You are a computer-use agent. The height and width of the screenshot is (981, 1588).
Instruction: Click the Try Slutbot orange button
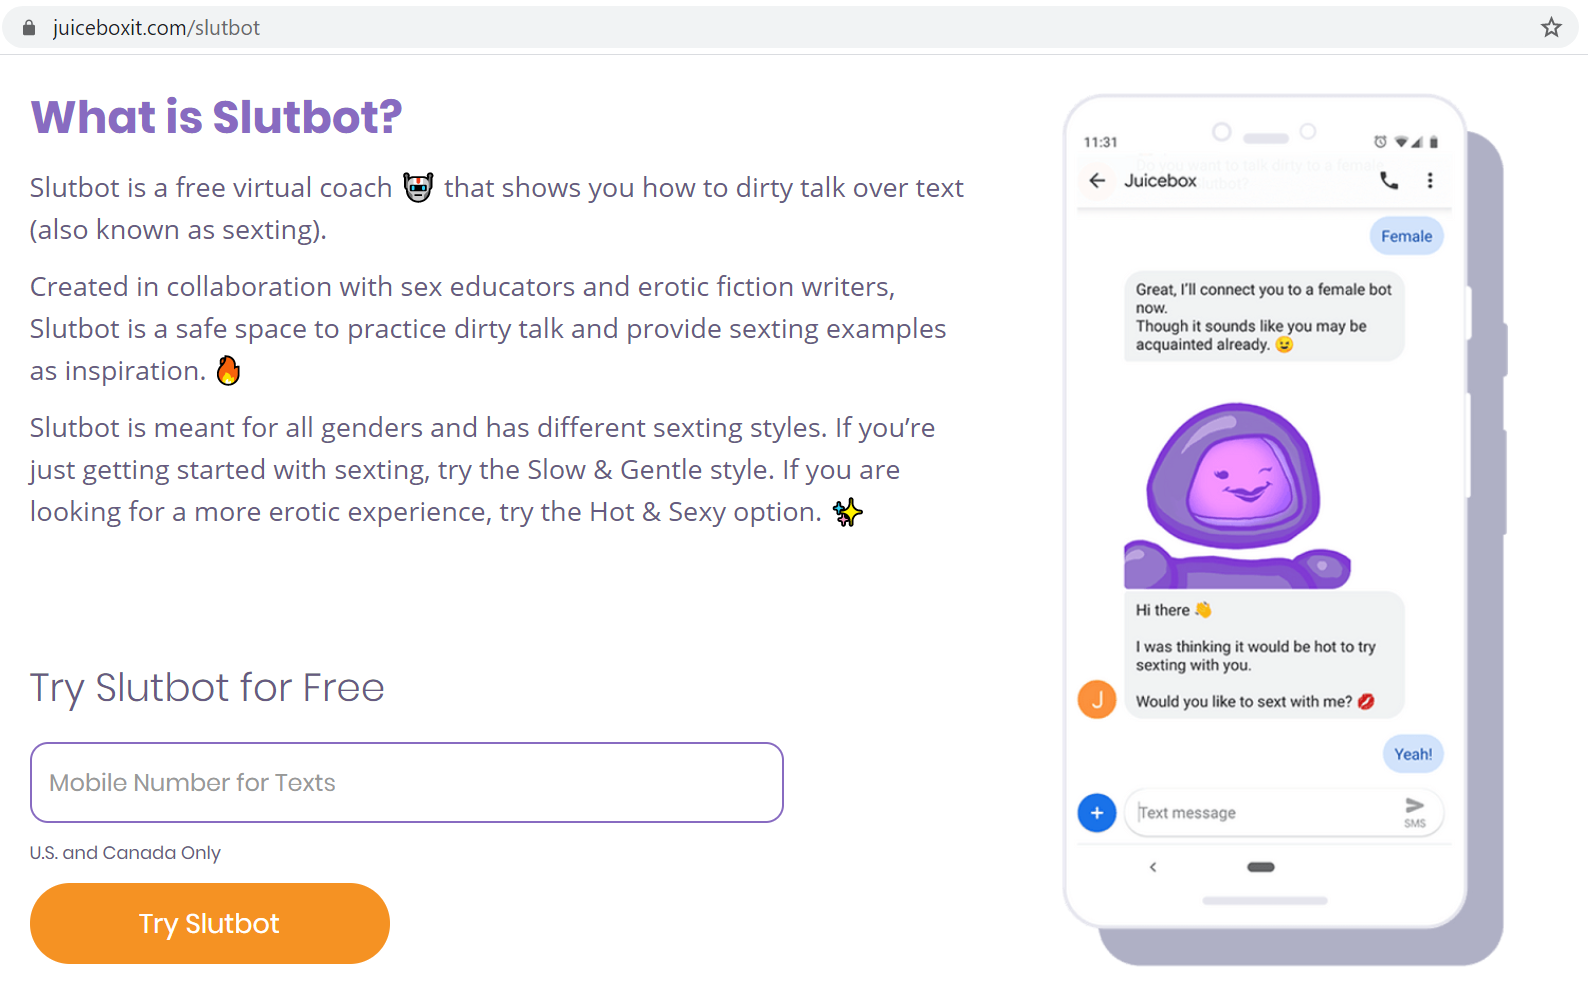point(210,923)
